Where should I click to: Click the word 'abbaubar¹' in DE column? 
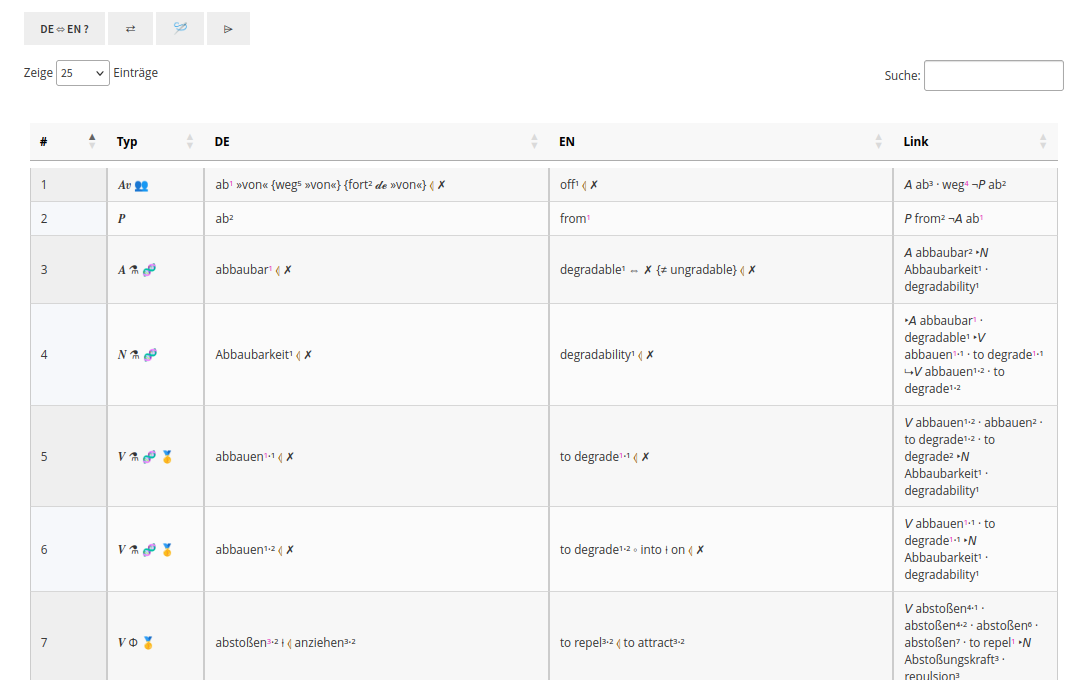(244, 270)
